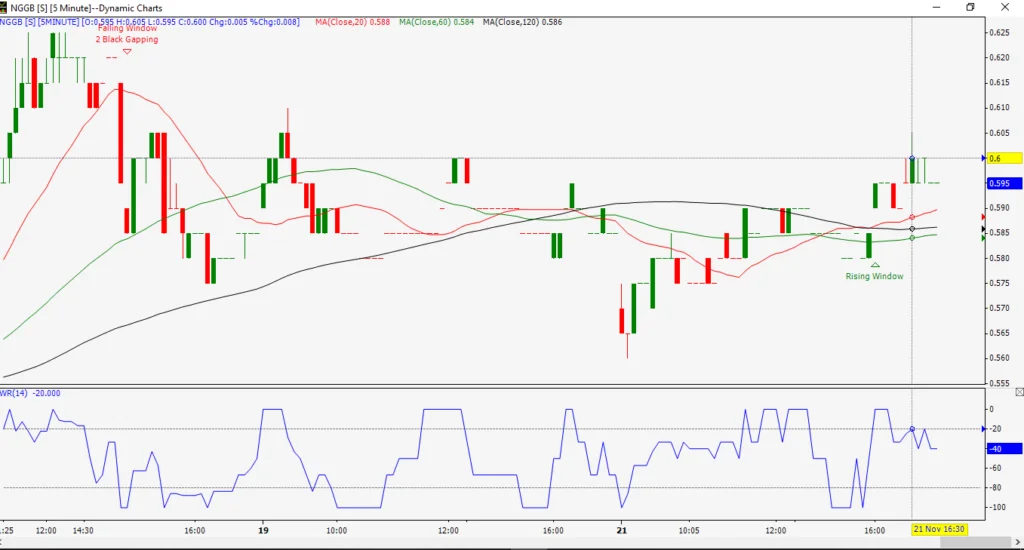Image resolution: width=1024 pixels, height=550 pixels.
Task: Click the Dynamic Charts window icon
Action: (4, 7)
